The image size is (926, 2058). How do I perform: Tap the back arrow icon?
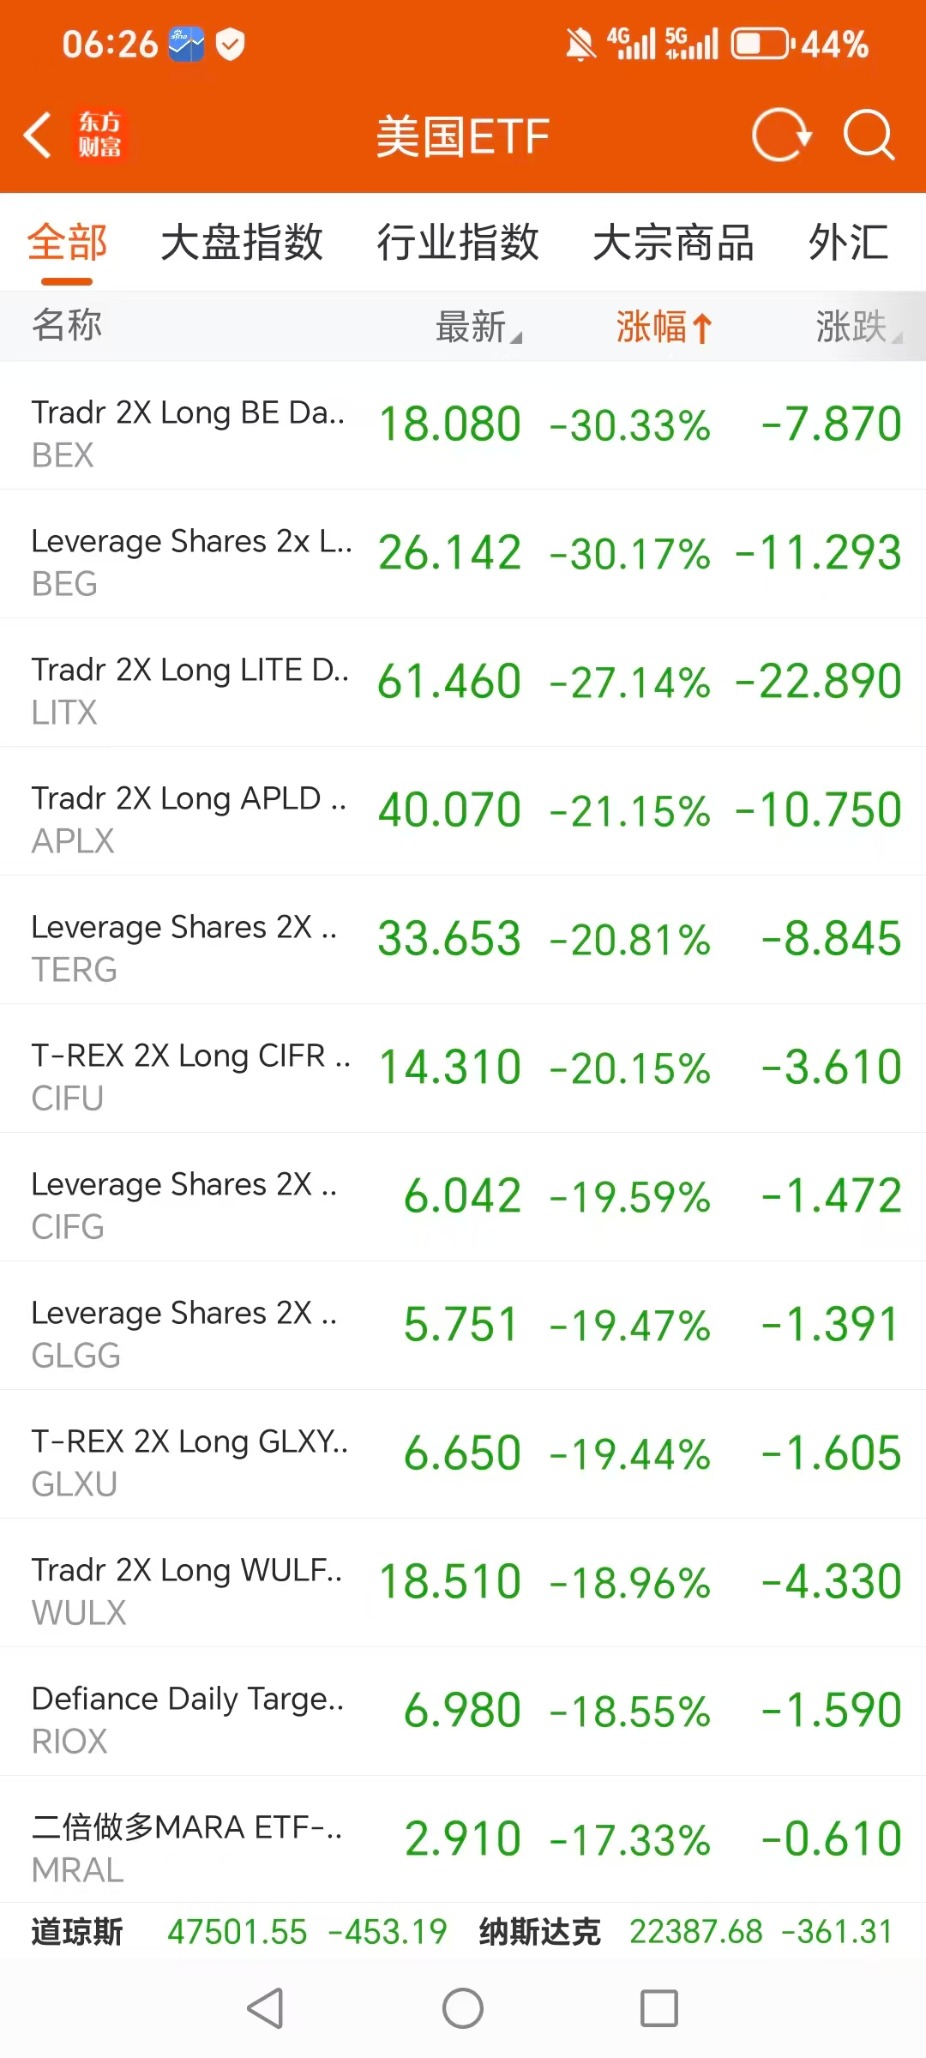(x=38, y=135)
